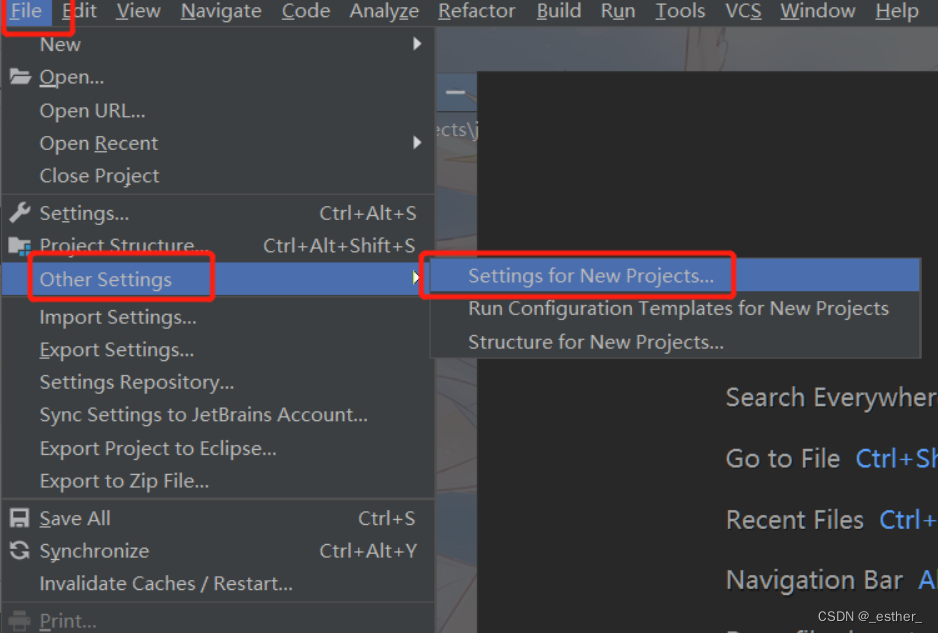Screen dimensions: 938x633
Task: Open the Edit menu
Action: coord(79,11)
